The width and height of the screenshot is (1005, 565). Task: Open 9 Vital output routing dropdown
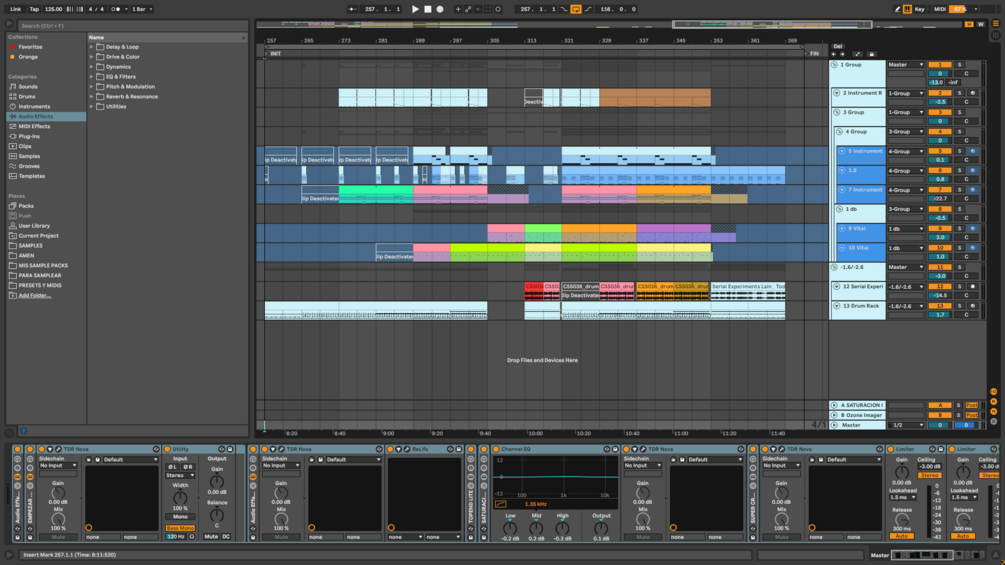click(x=906, y=229)
